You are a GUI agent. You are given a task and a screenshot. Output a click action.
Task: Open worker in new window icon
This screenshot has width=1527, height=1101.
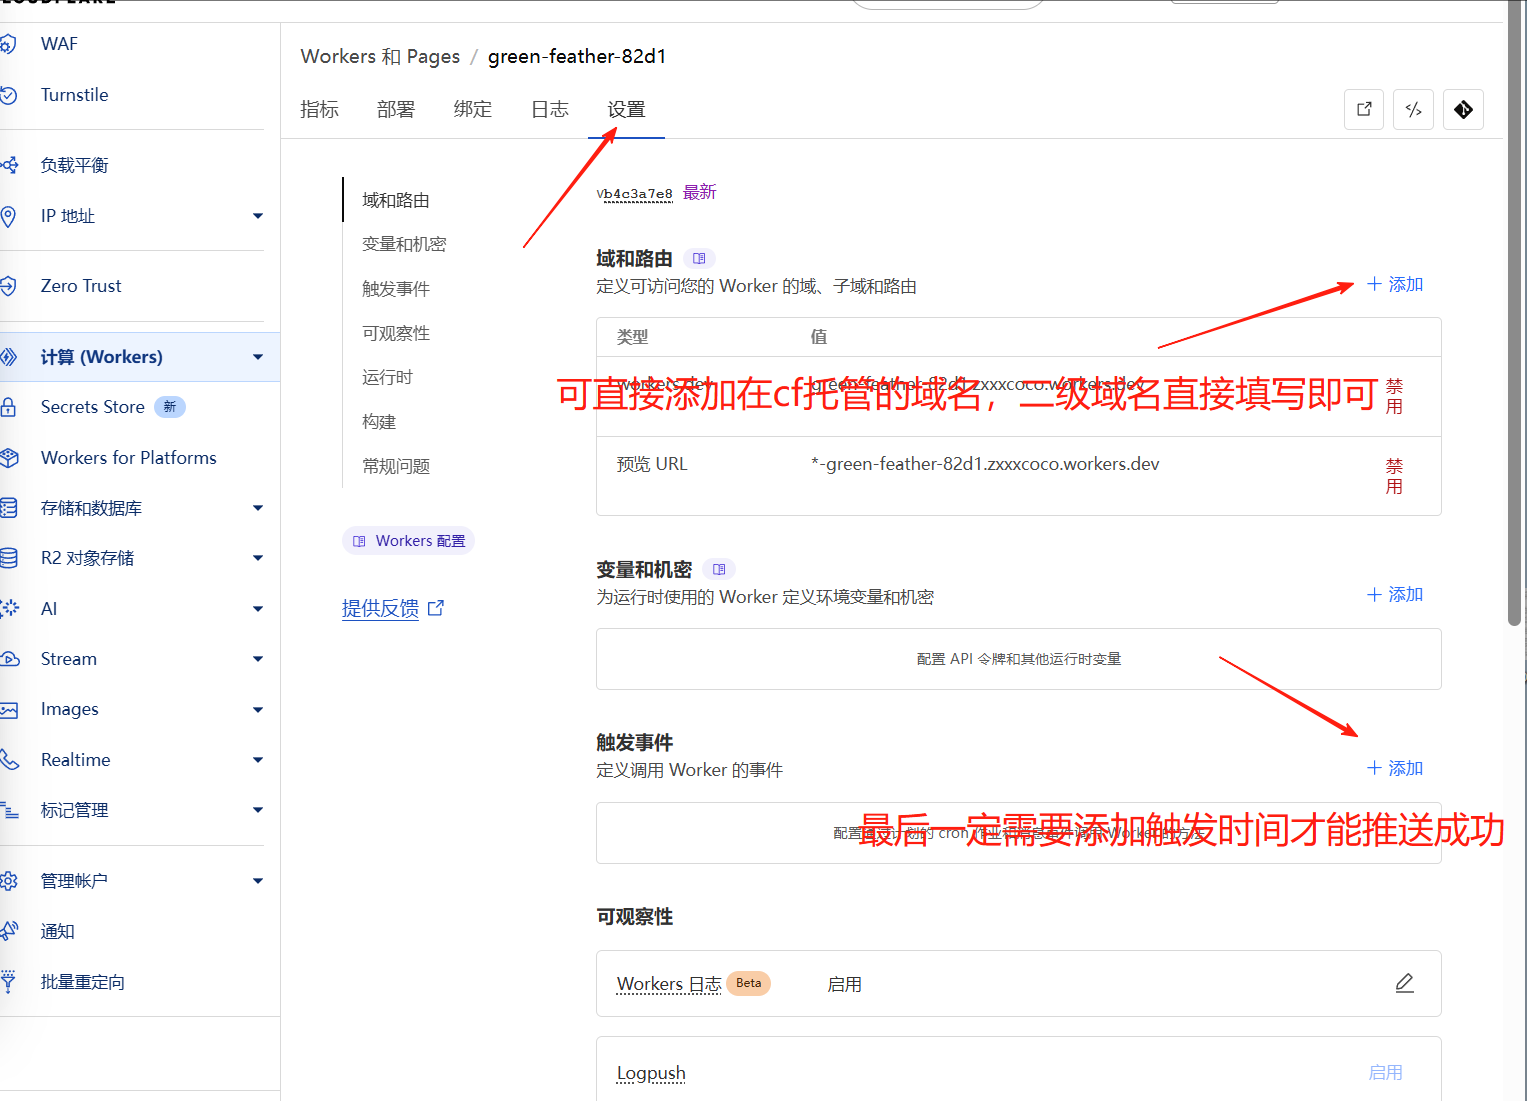(1364, 110)
